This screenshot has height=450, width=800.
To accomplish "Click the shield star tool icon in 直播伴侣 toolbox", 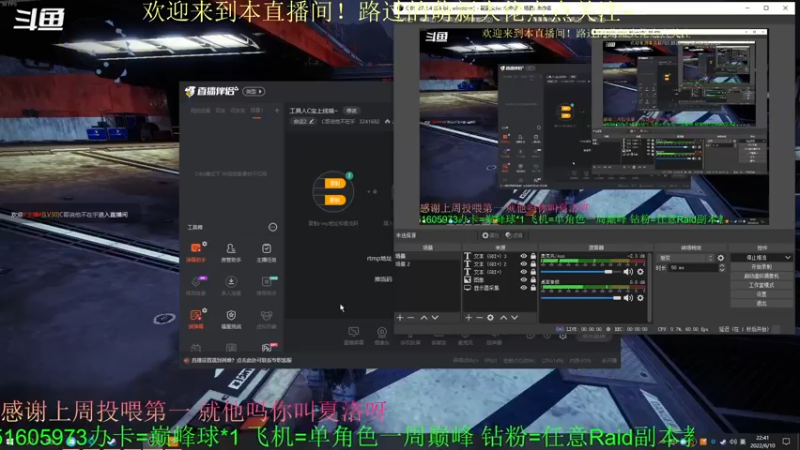I will (231, 315).
